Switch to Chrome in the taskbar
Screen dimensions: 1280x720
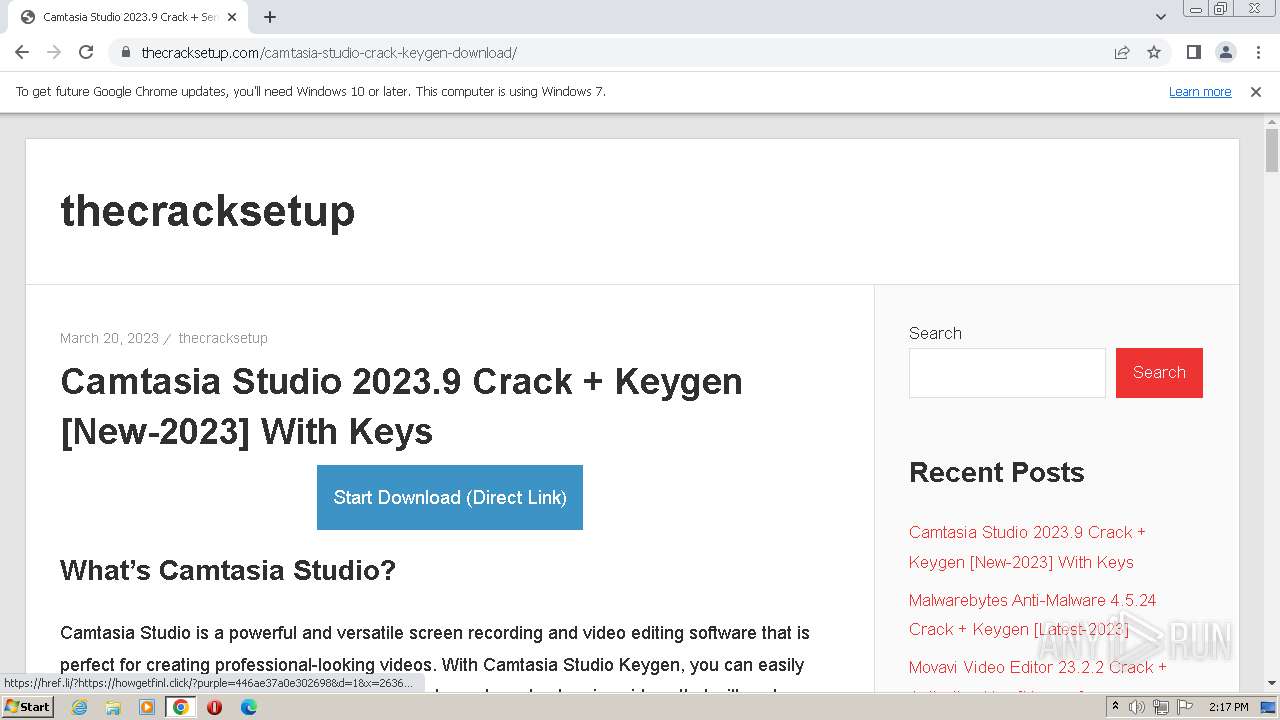point(181,707)
